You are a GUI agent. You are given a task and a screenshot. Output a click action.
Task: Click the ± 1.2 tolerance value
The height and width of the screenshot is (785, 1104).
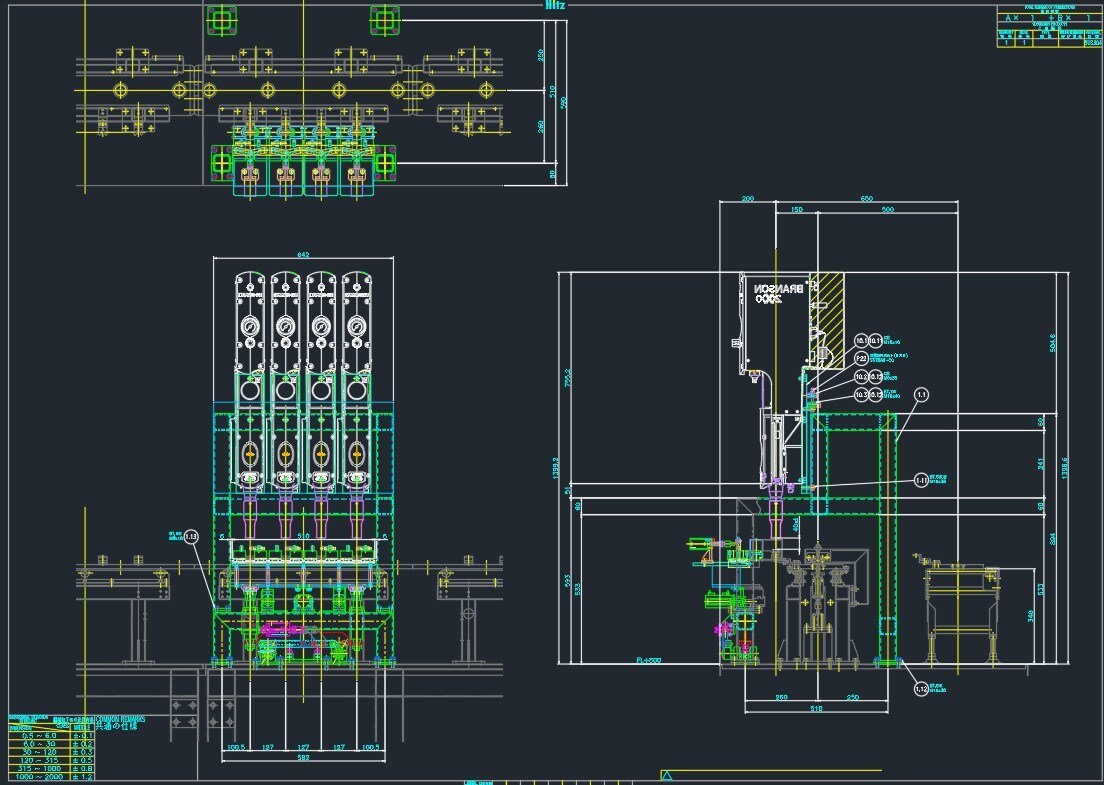click(82, 777)
